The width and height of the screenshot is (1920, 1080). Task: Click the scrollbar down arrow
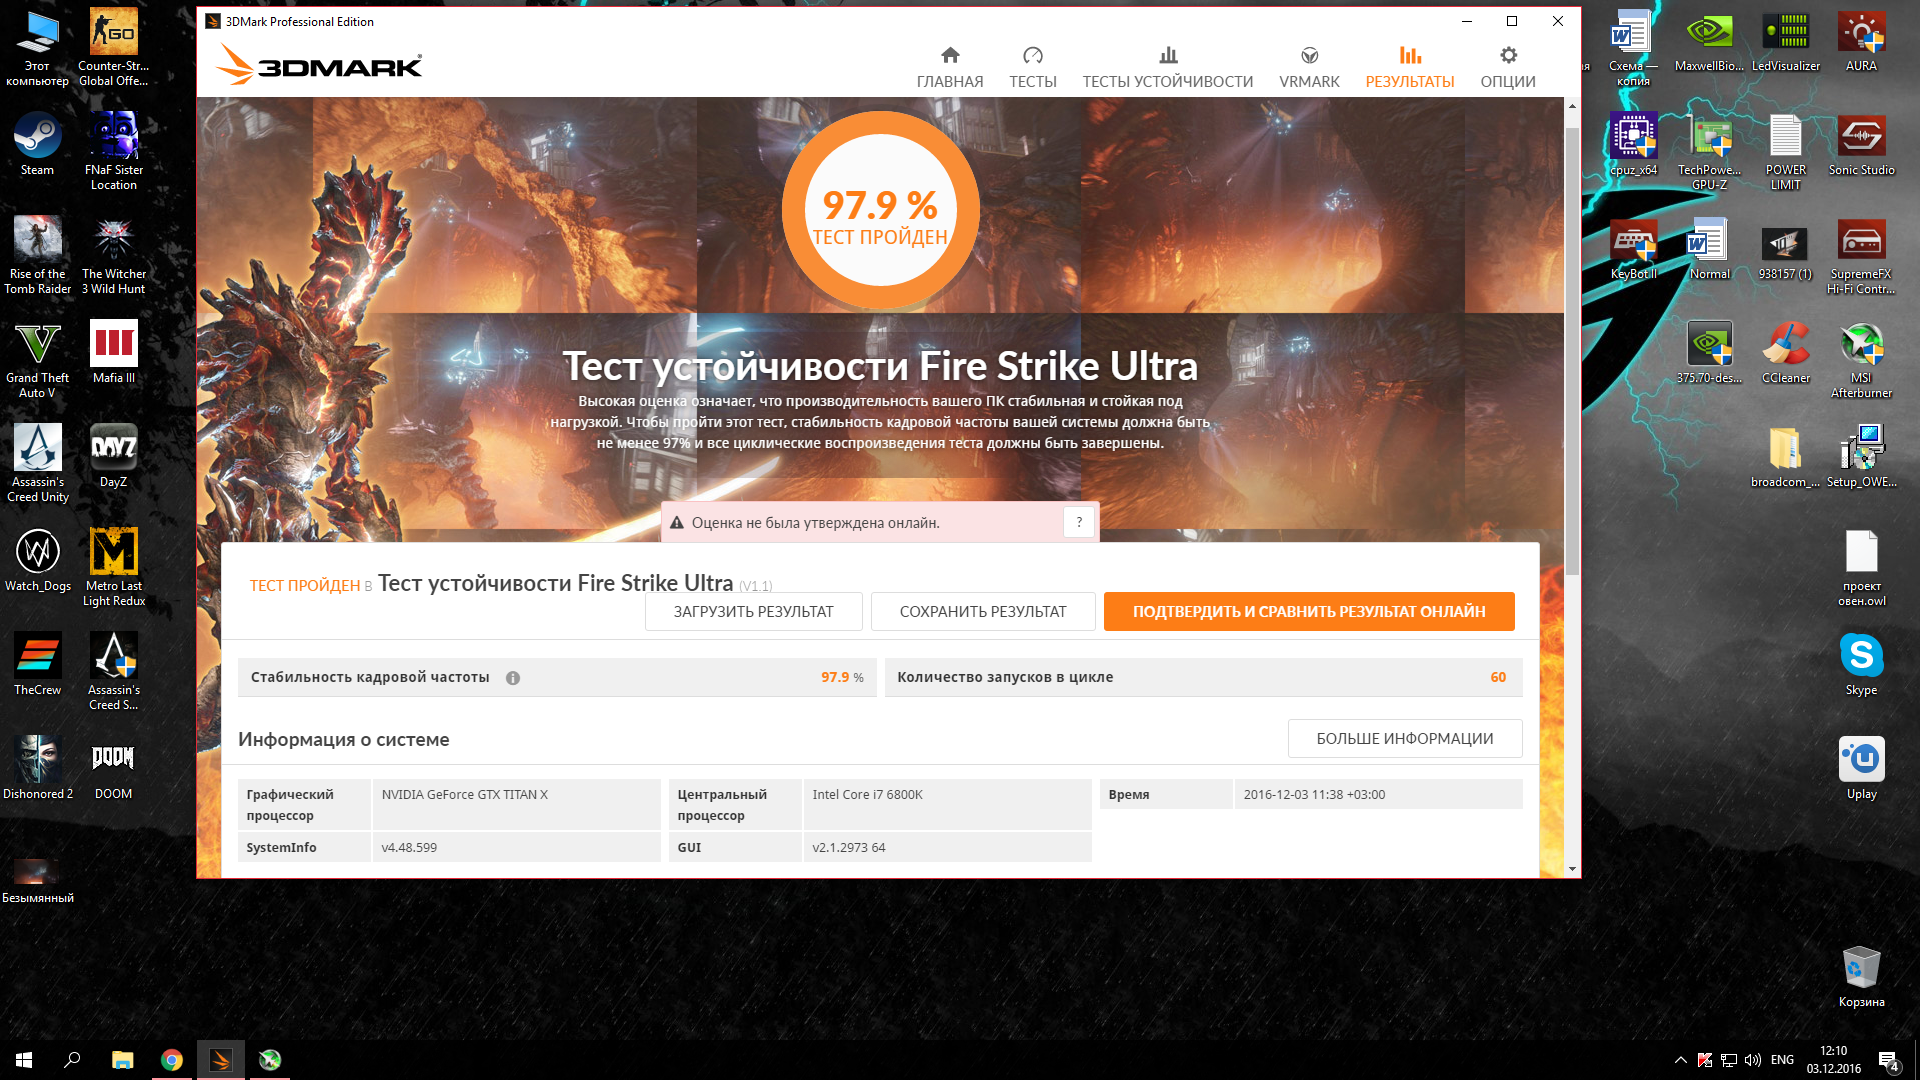click(x=1572, y=869)
